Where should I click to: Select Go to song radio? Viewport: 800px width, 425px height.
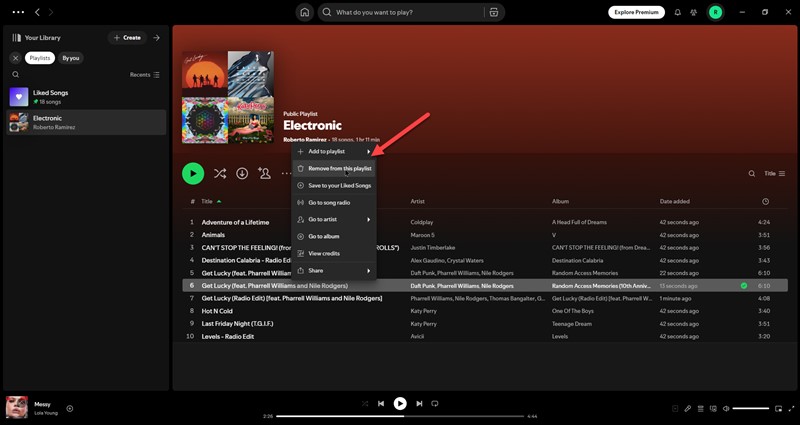tap(334, 203)
